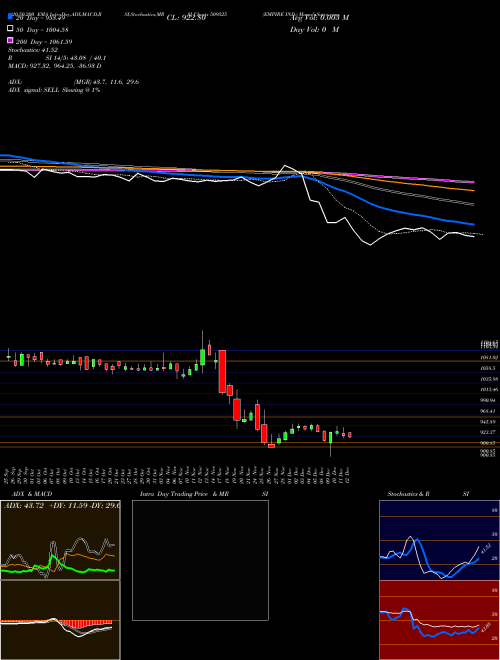Click the 'Stochastics & RSI' panel title
The height and width of the screenshot is (660, 500).
click(428, 494)
